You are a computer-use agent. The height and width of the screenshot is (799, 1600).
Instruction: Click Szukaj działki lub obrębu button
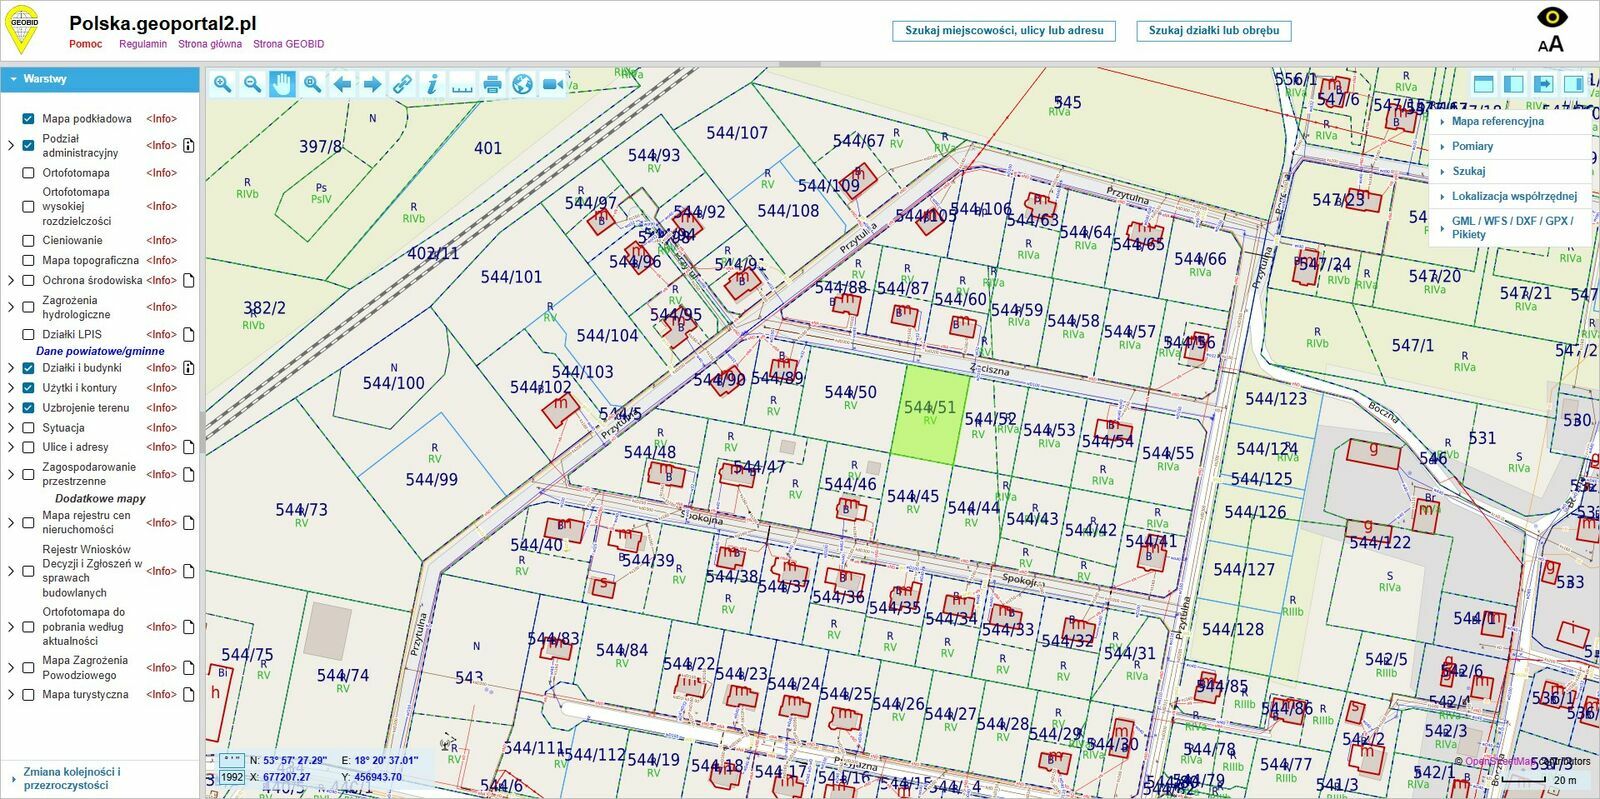1213,31
